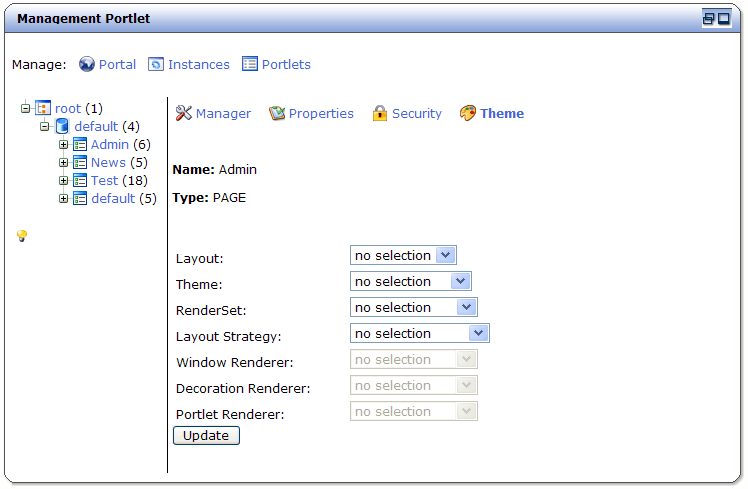This screenshot has width=748, height=489.
Task: Expand the Admin page node
Action: pos(63,144)
